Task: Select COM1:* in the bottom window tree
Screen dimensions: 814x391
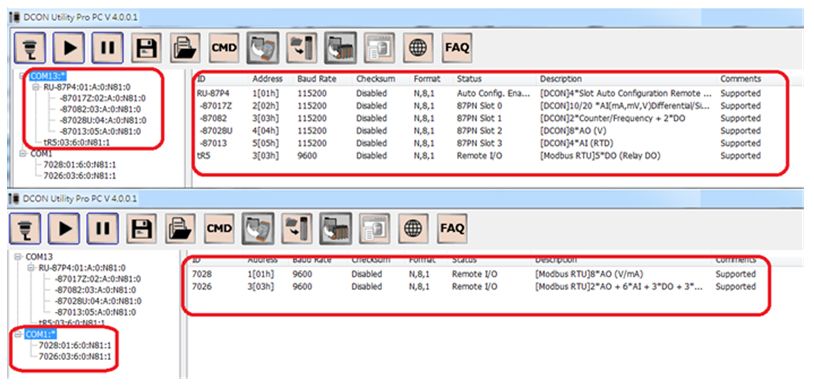Action: 40,334
